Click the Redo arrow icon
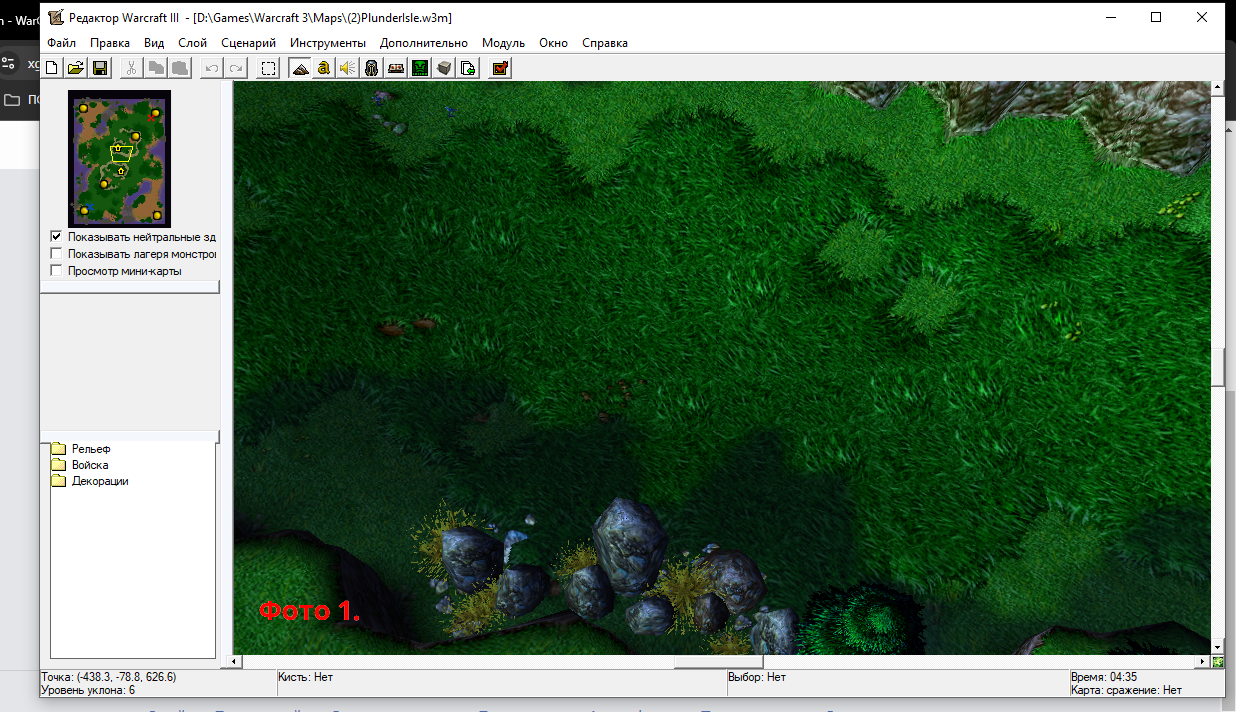Image resolution: width=1236 pixels, height=712 pixels. pyautogui.click(x=236, y=68)
